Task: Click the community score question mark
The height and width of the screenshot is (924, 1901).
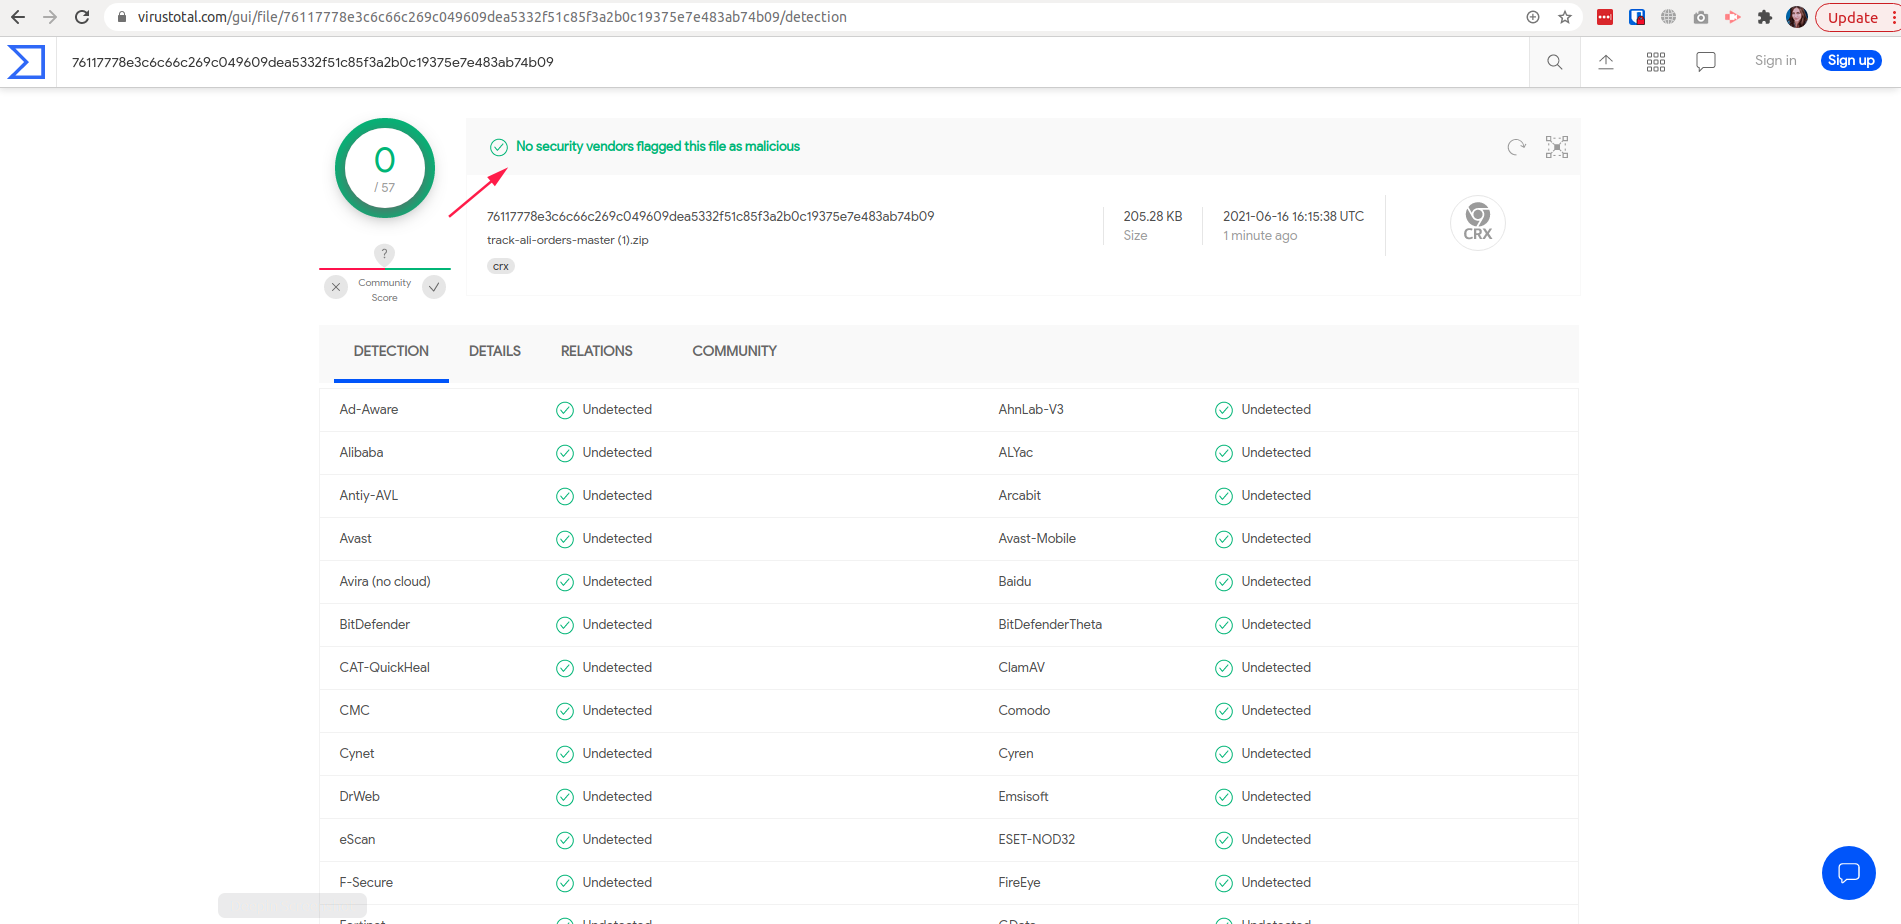Action: 384,254
